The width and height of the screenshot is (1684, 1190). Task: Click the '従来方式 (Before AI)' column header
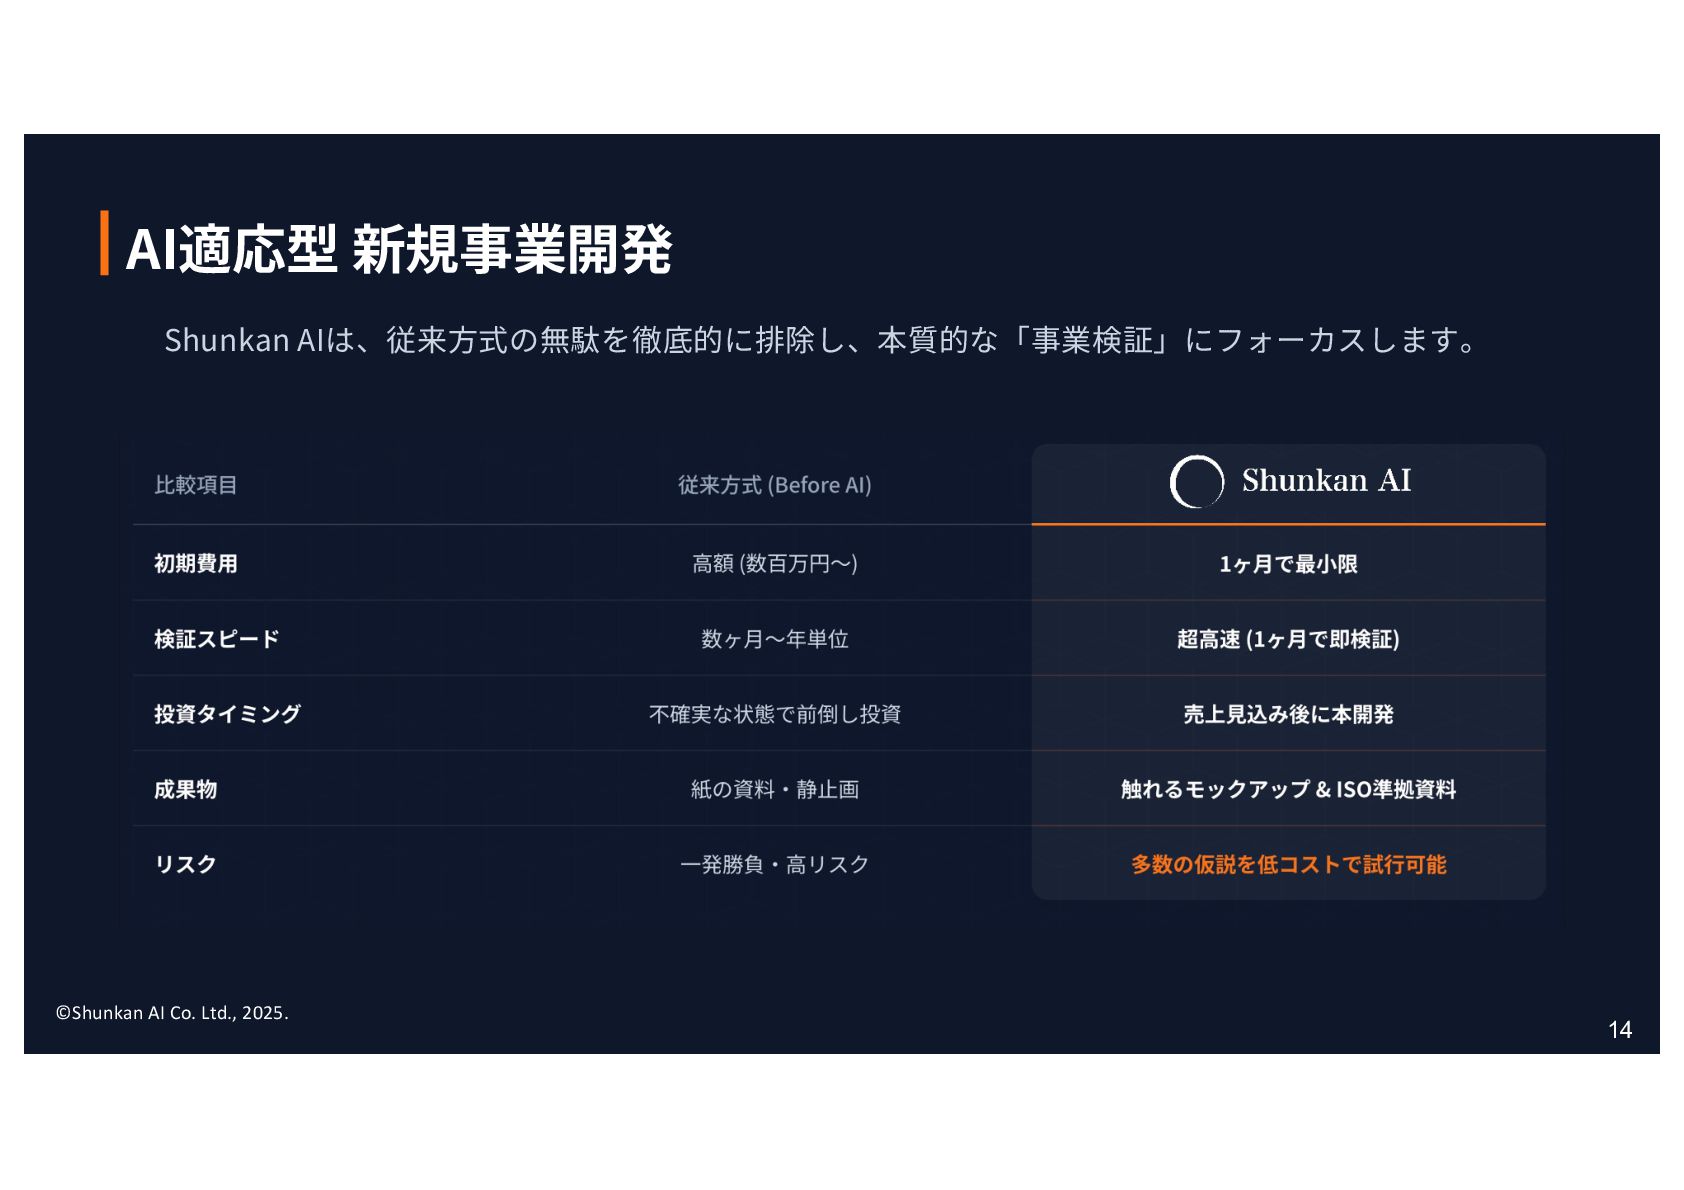pos(775,485)
